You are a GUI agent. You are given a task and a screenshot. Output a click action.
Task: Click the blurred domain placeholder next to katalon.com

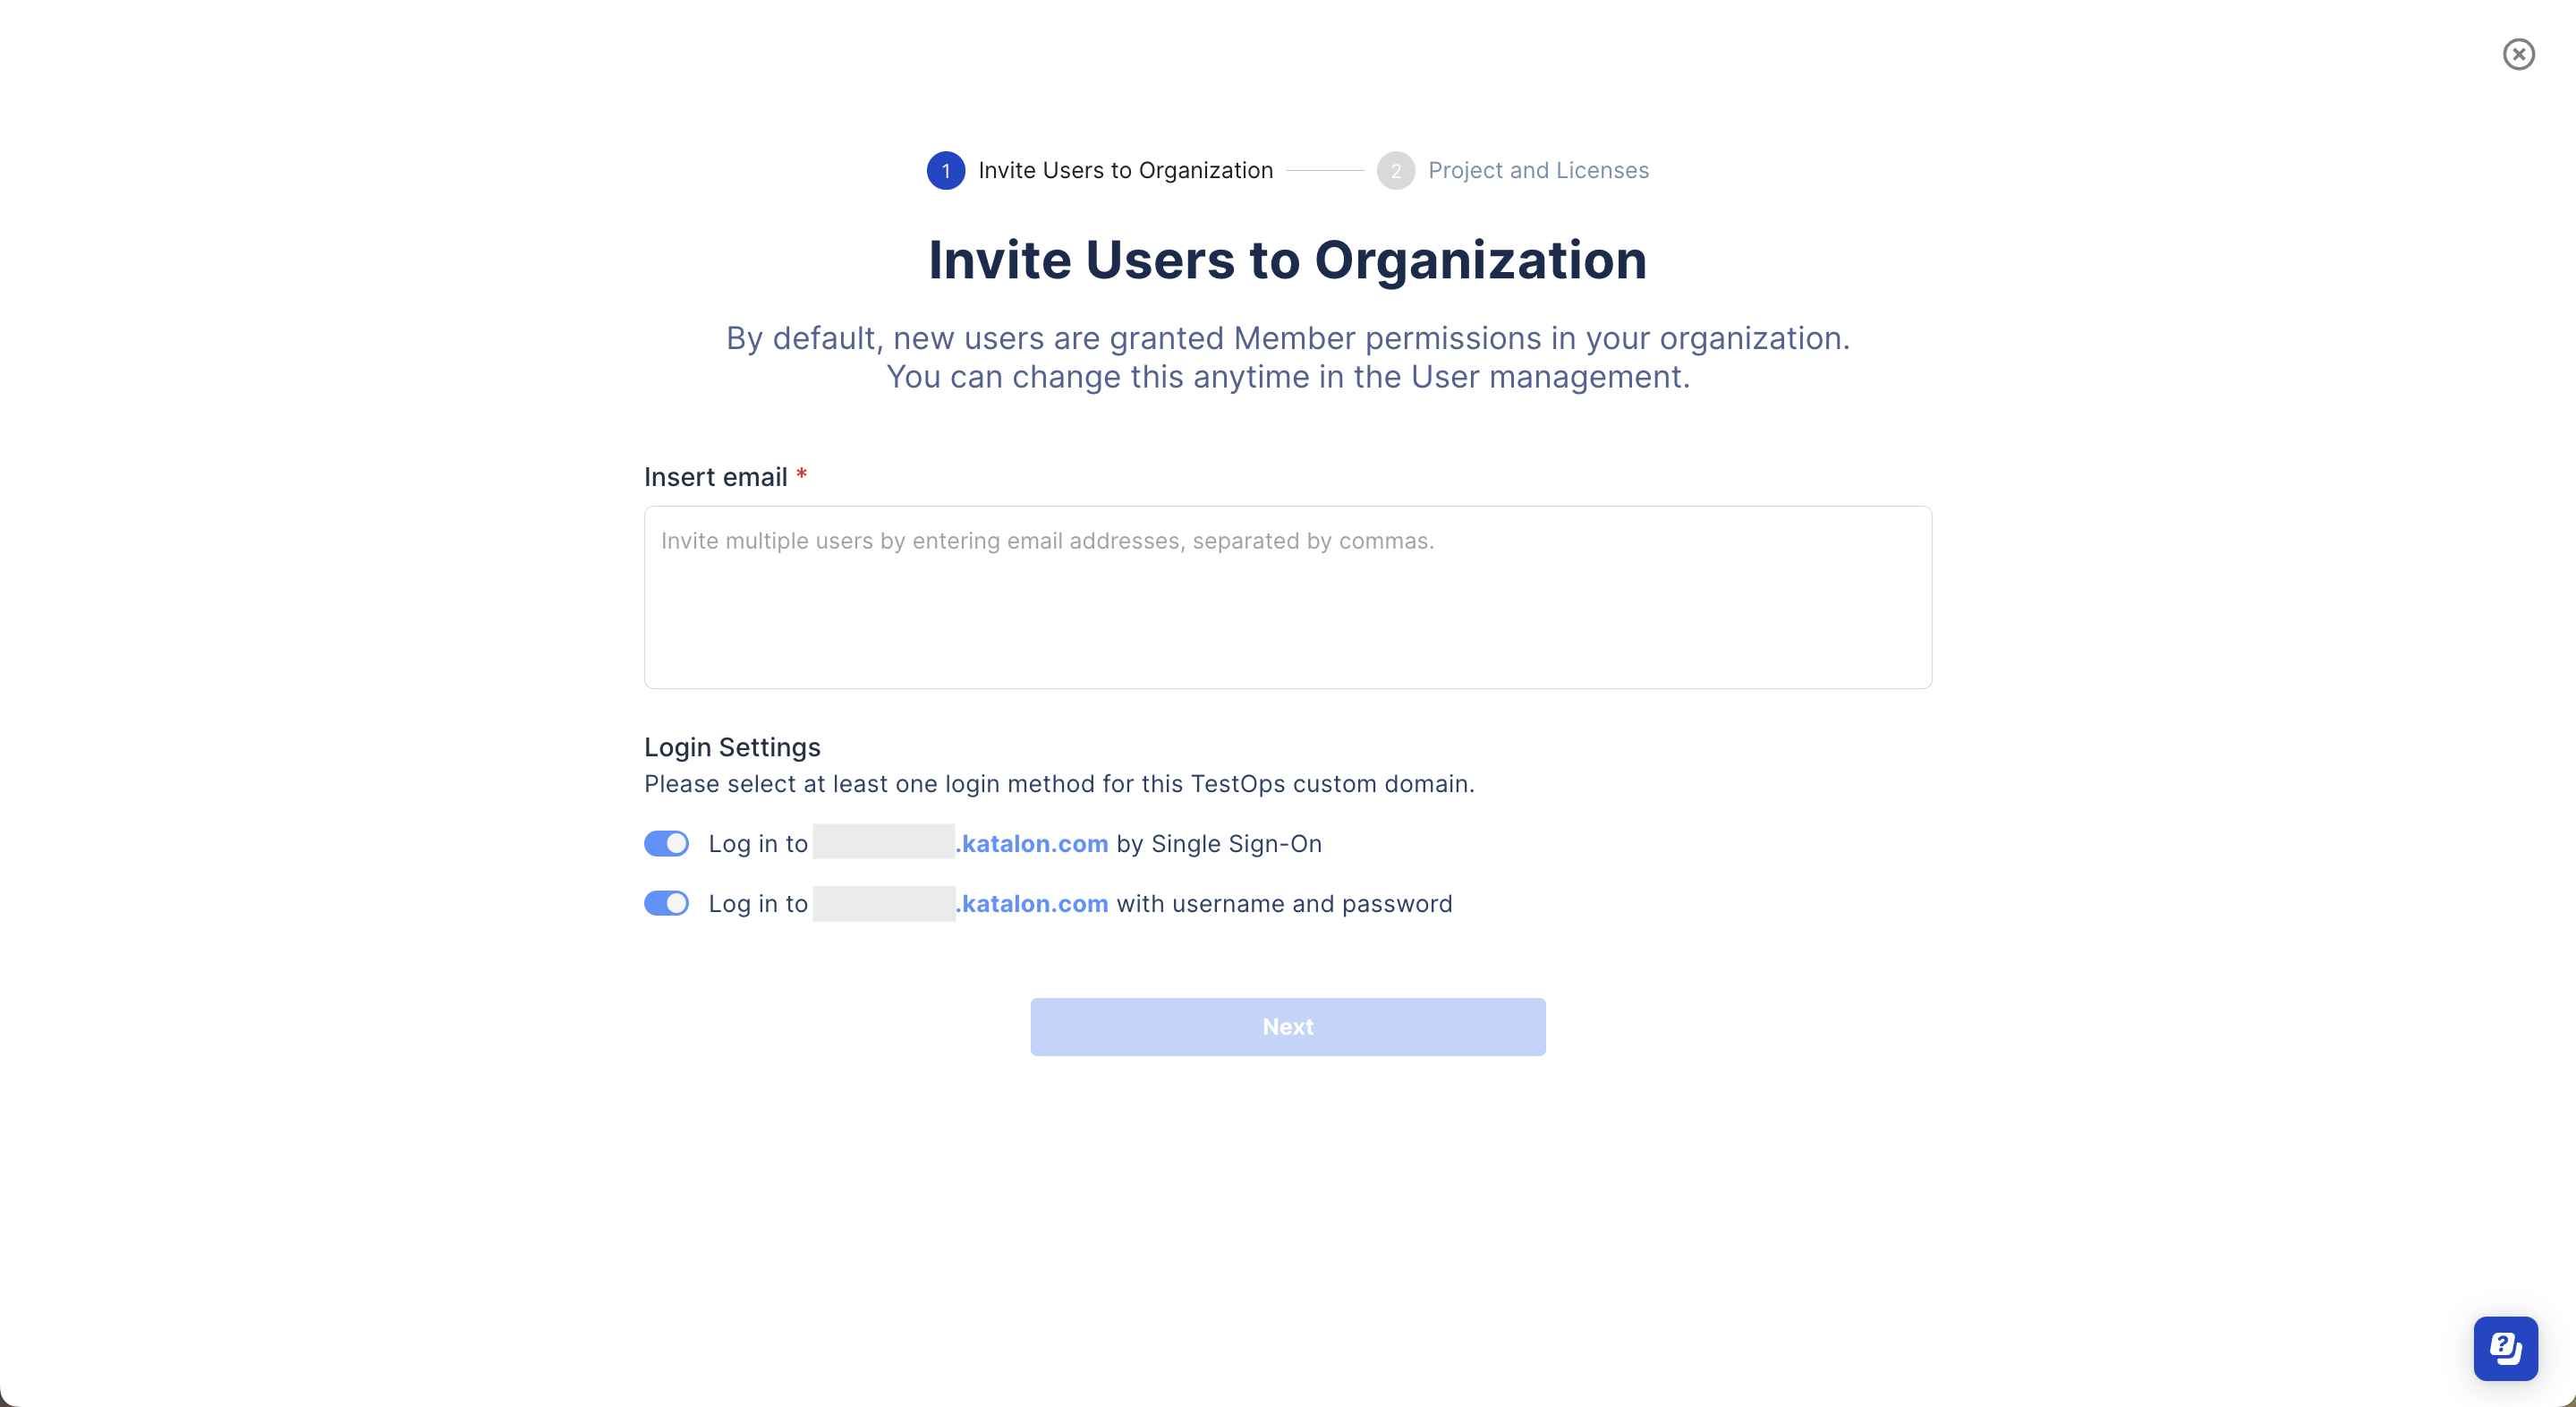[x=882, y=843]
